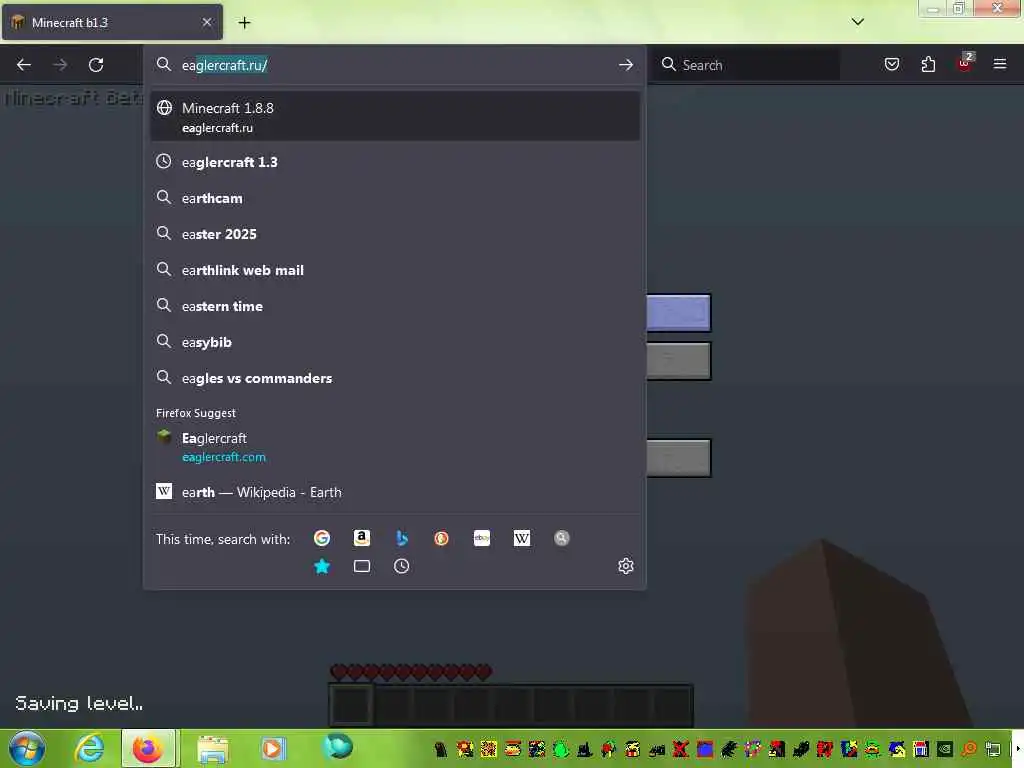
Task: Choose the earthcam search suggestion
Action: point(395,198)
